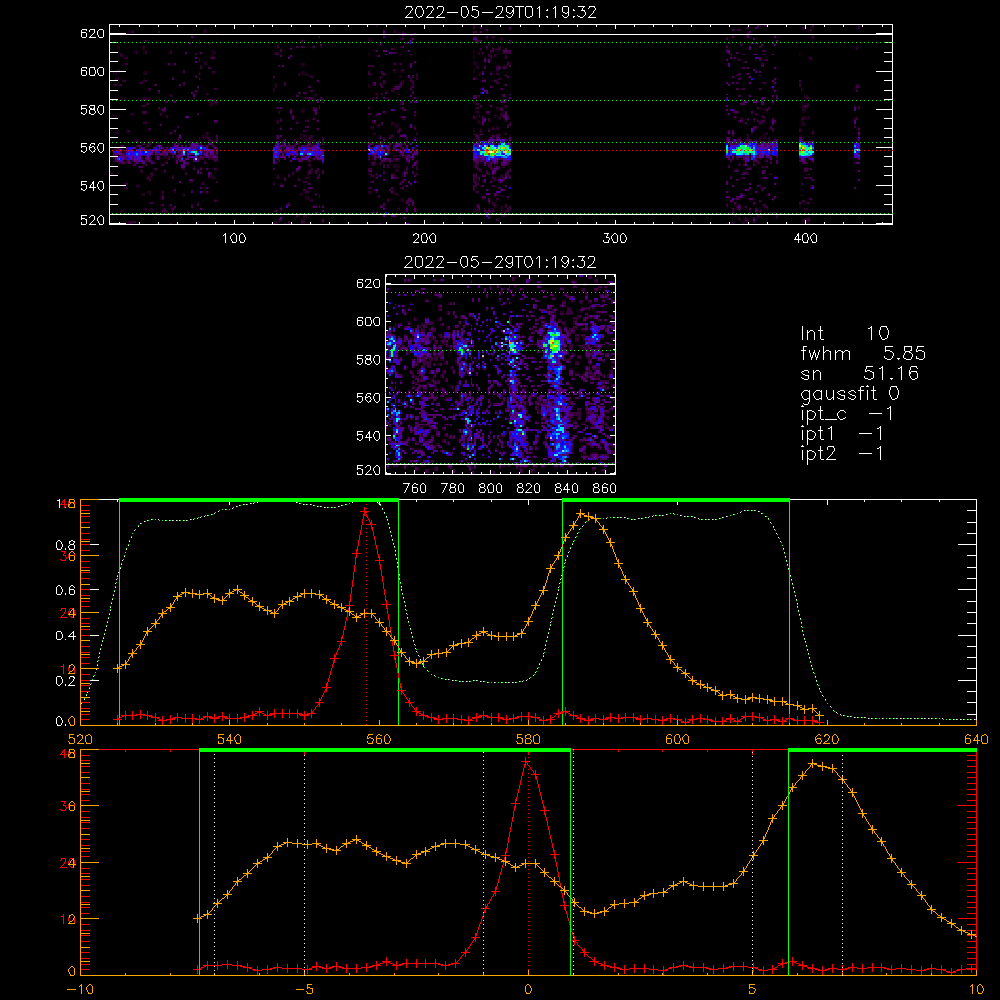This screenshot has height=1000, width=1000.
Task: Click the white "0.4" y-axis label of the profile plot
Action: (66, 636)
